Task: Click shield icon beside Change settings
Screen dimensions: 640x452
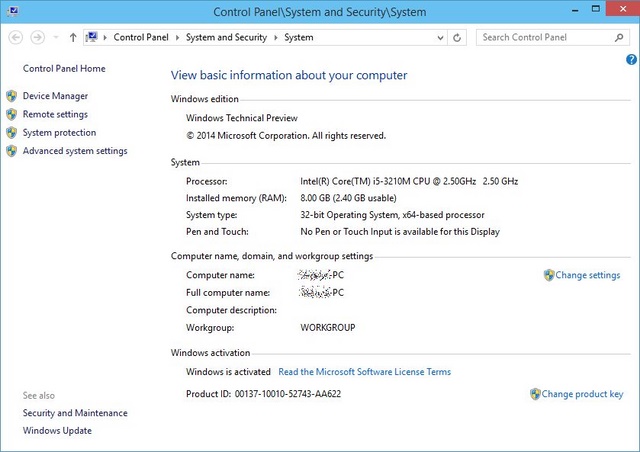Action: (x=549, y=275)
